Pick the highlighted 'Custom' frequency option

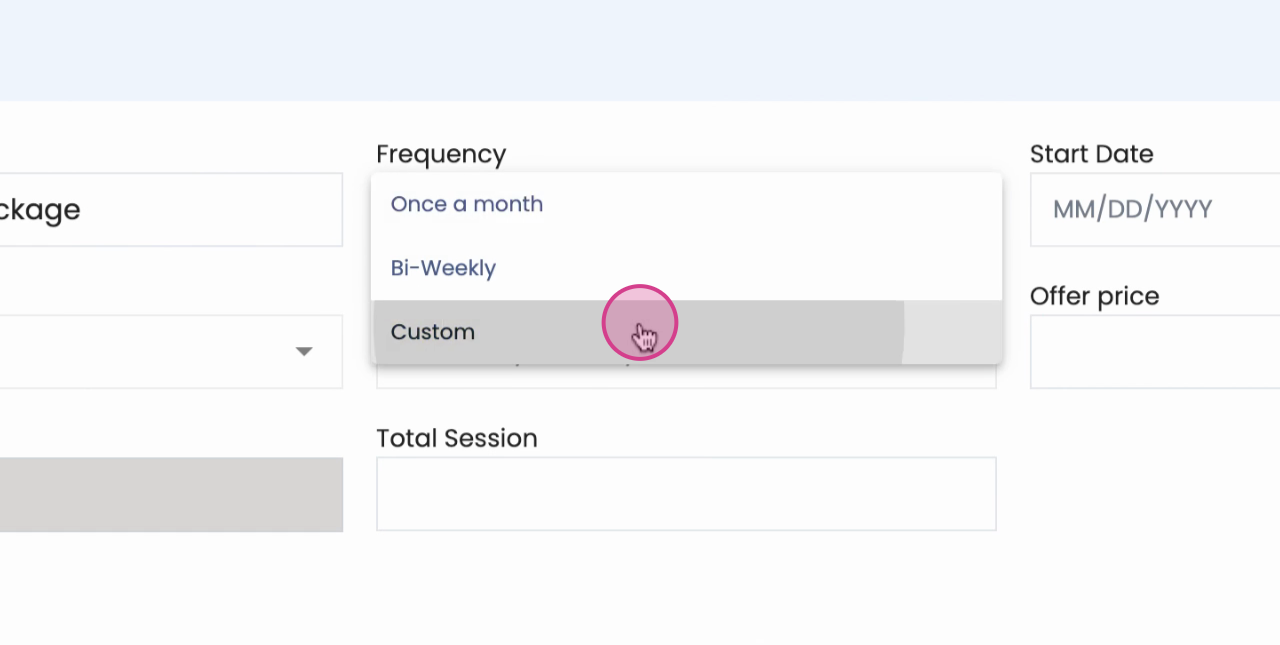686,332
